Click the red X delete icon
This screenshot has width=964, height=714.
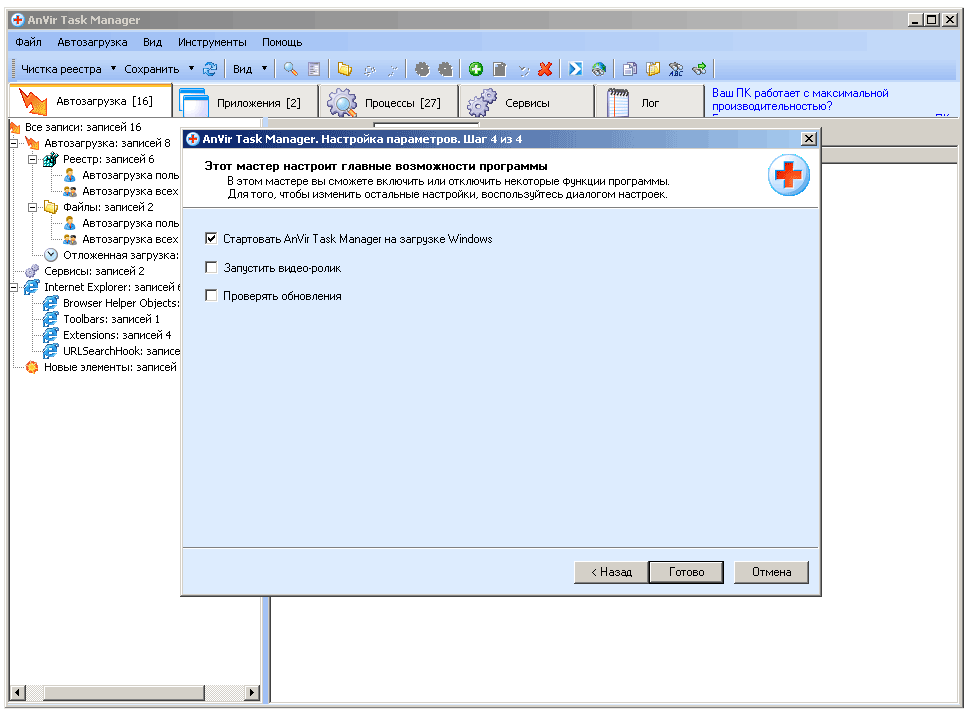(545, 69)
